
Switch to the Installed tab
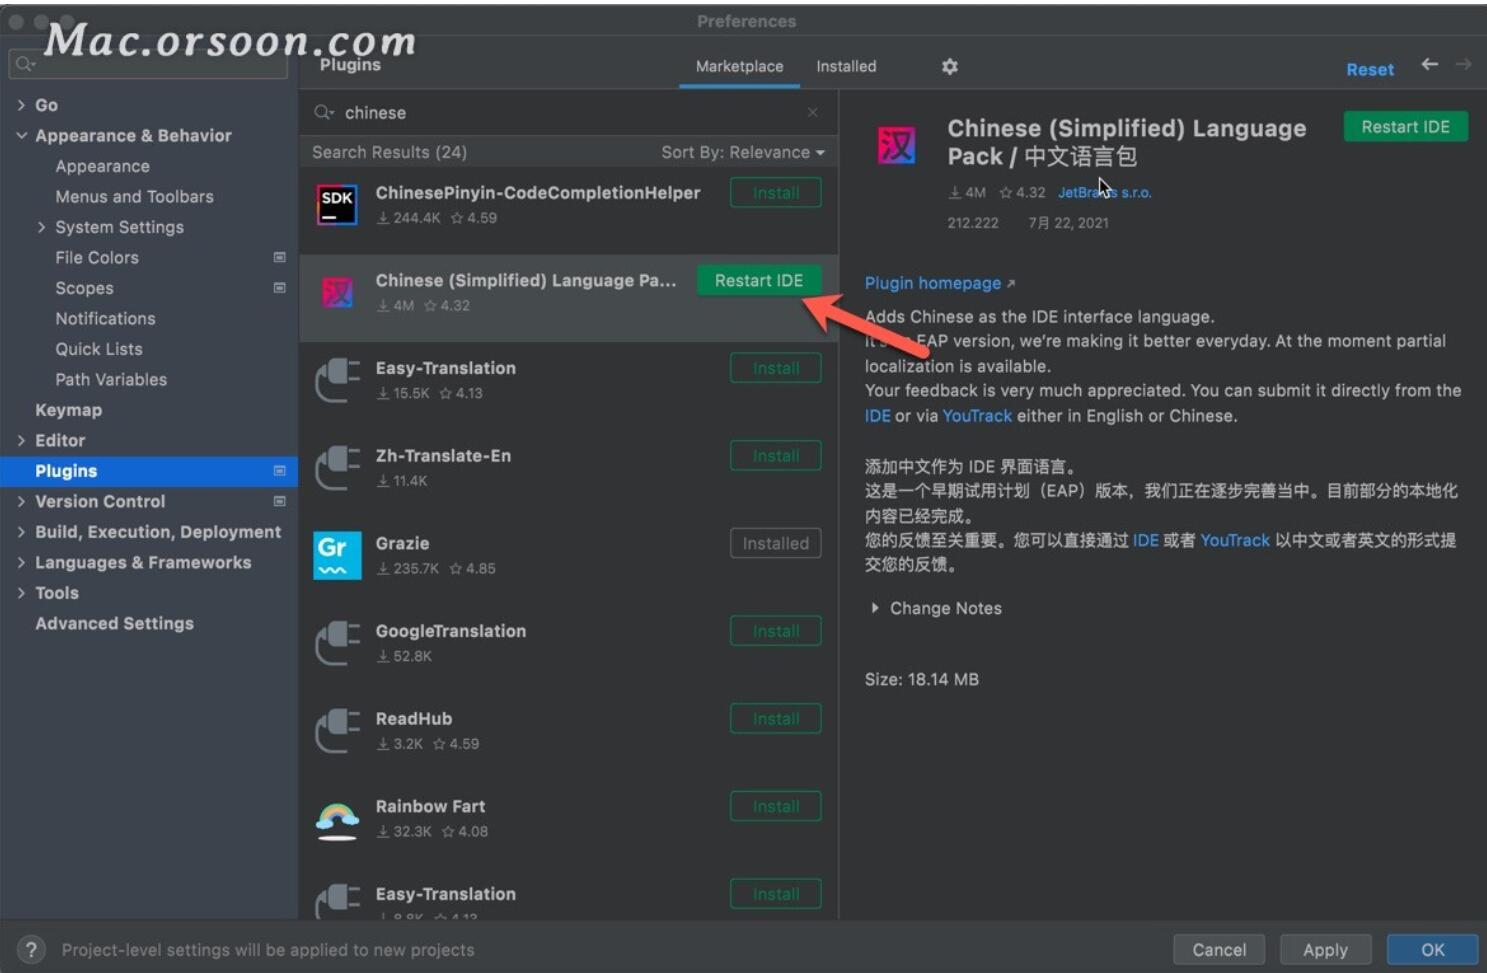846,66
